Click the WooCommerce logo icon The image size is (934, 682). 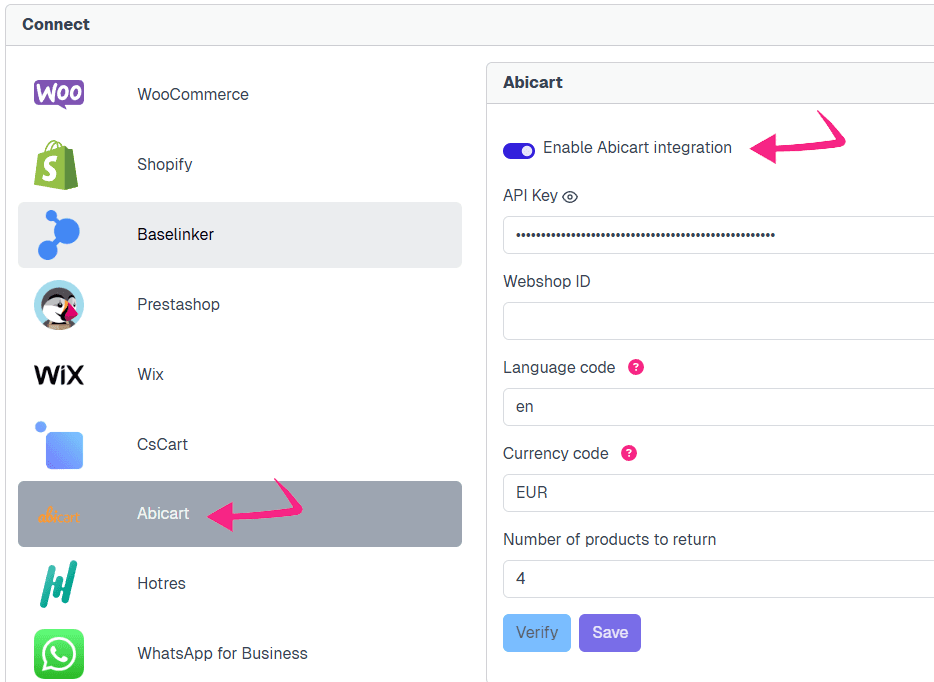tap(59, 94)
